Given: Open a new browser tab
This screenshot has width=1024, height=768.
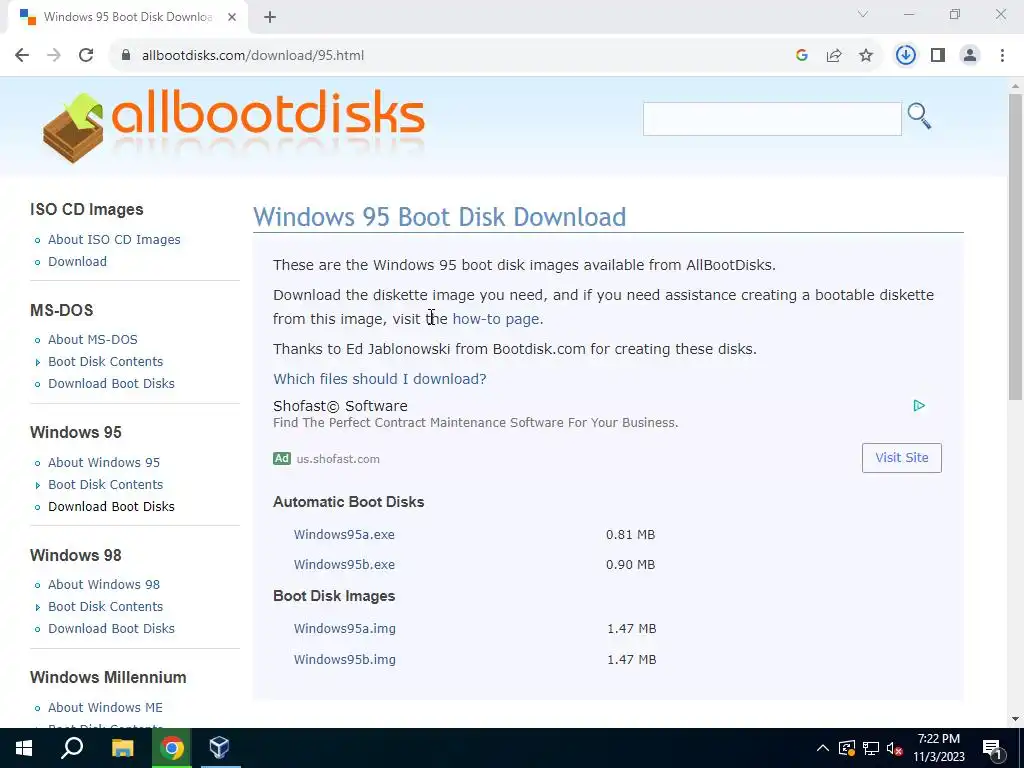Looking at the screenshot, I should [270, 17].
